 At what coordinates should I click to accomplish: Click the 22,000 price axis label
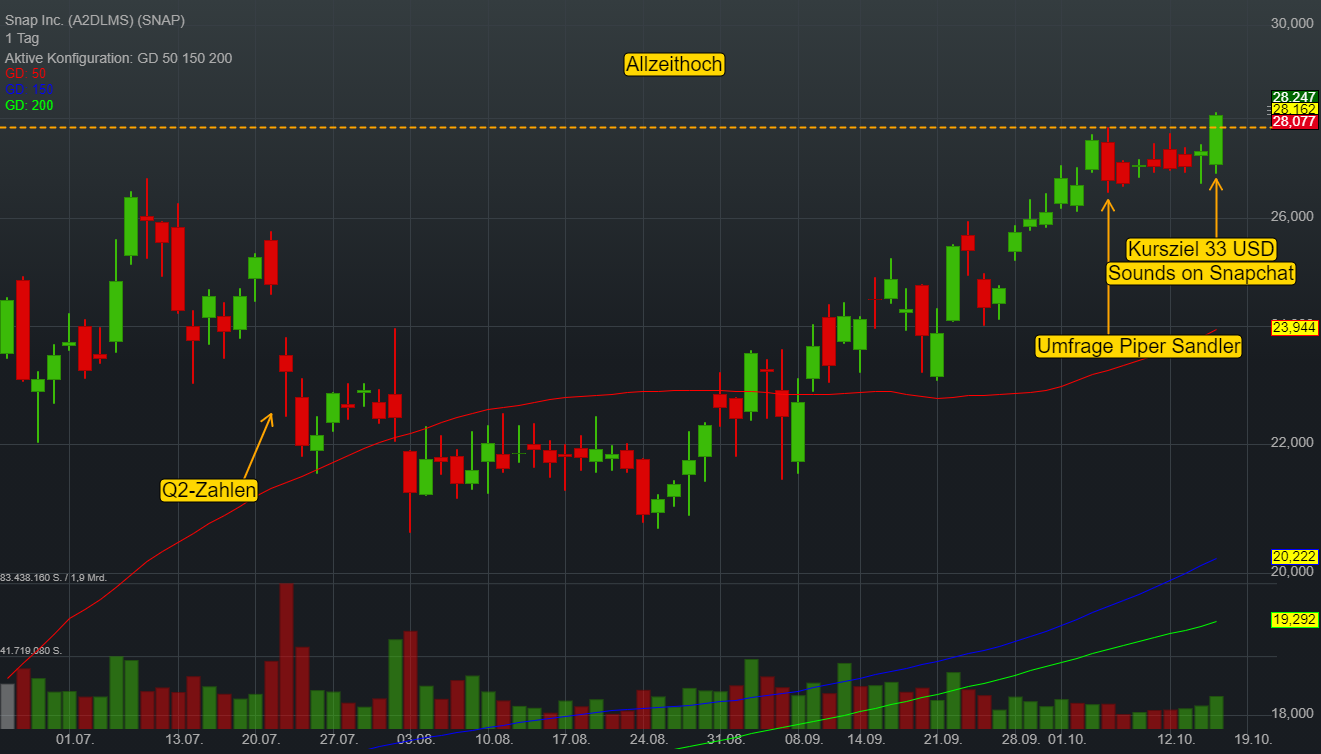point(1293,443)
